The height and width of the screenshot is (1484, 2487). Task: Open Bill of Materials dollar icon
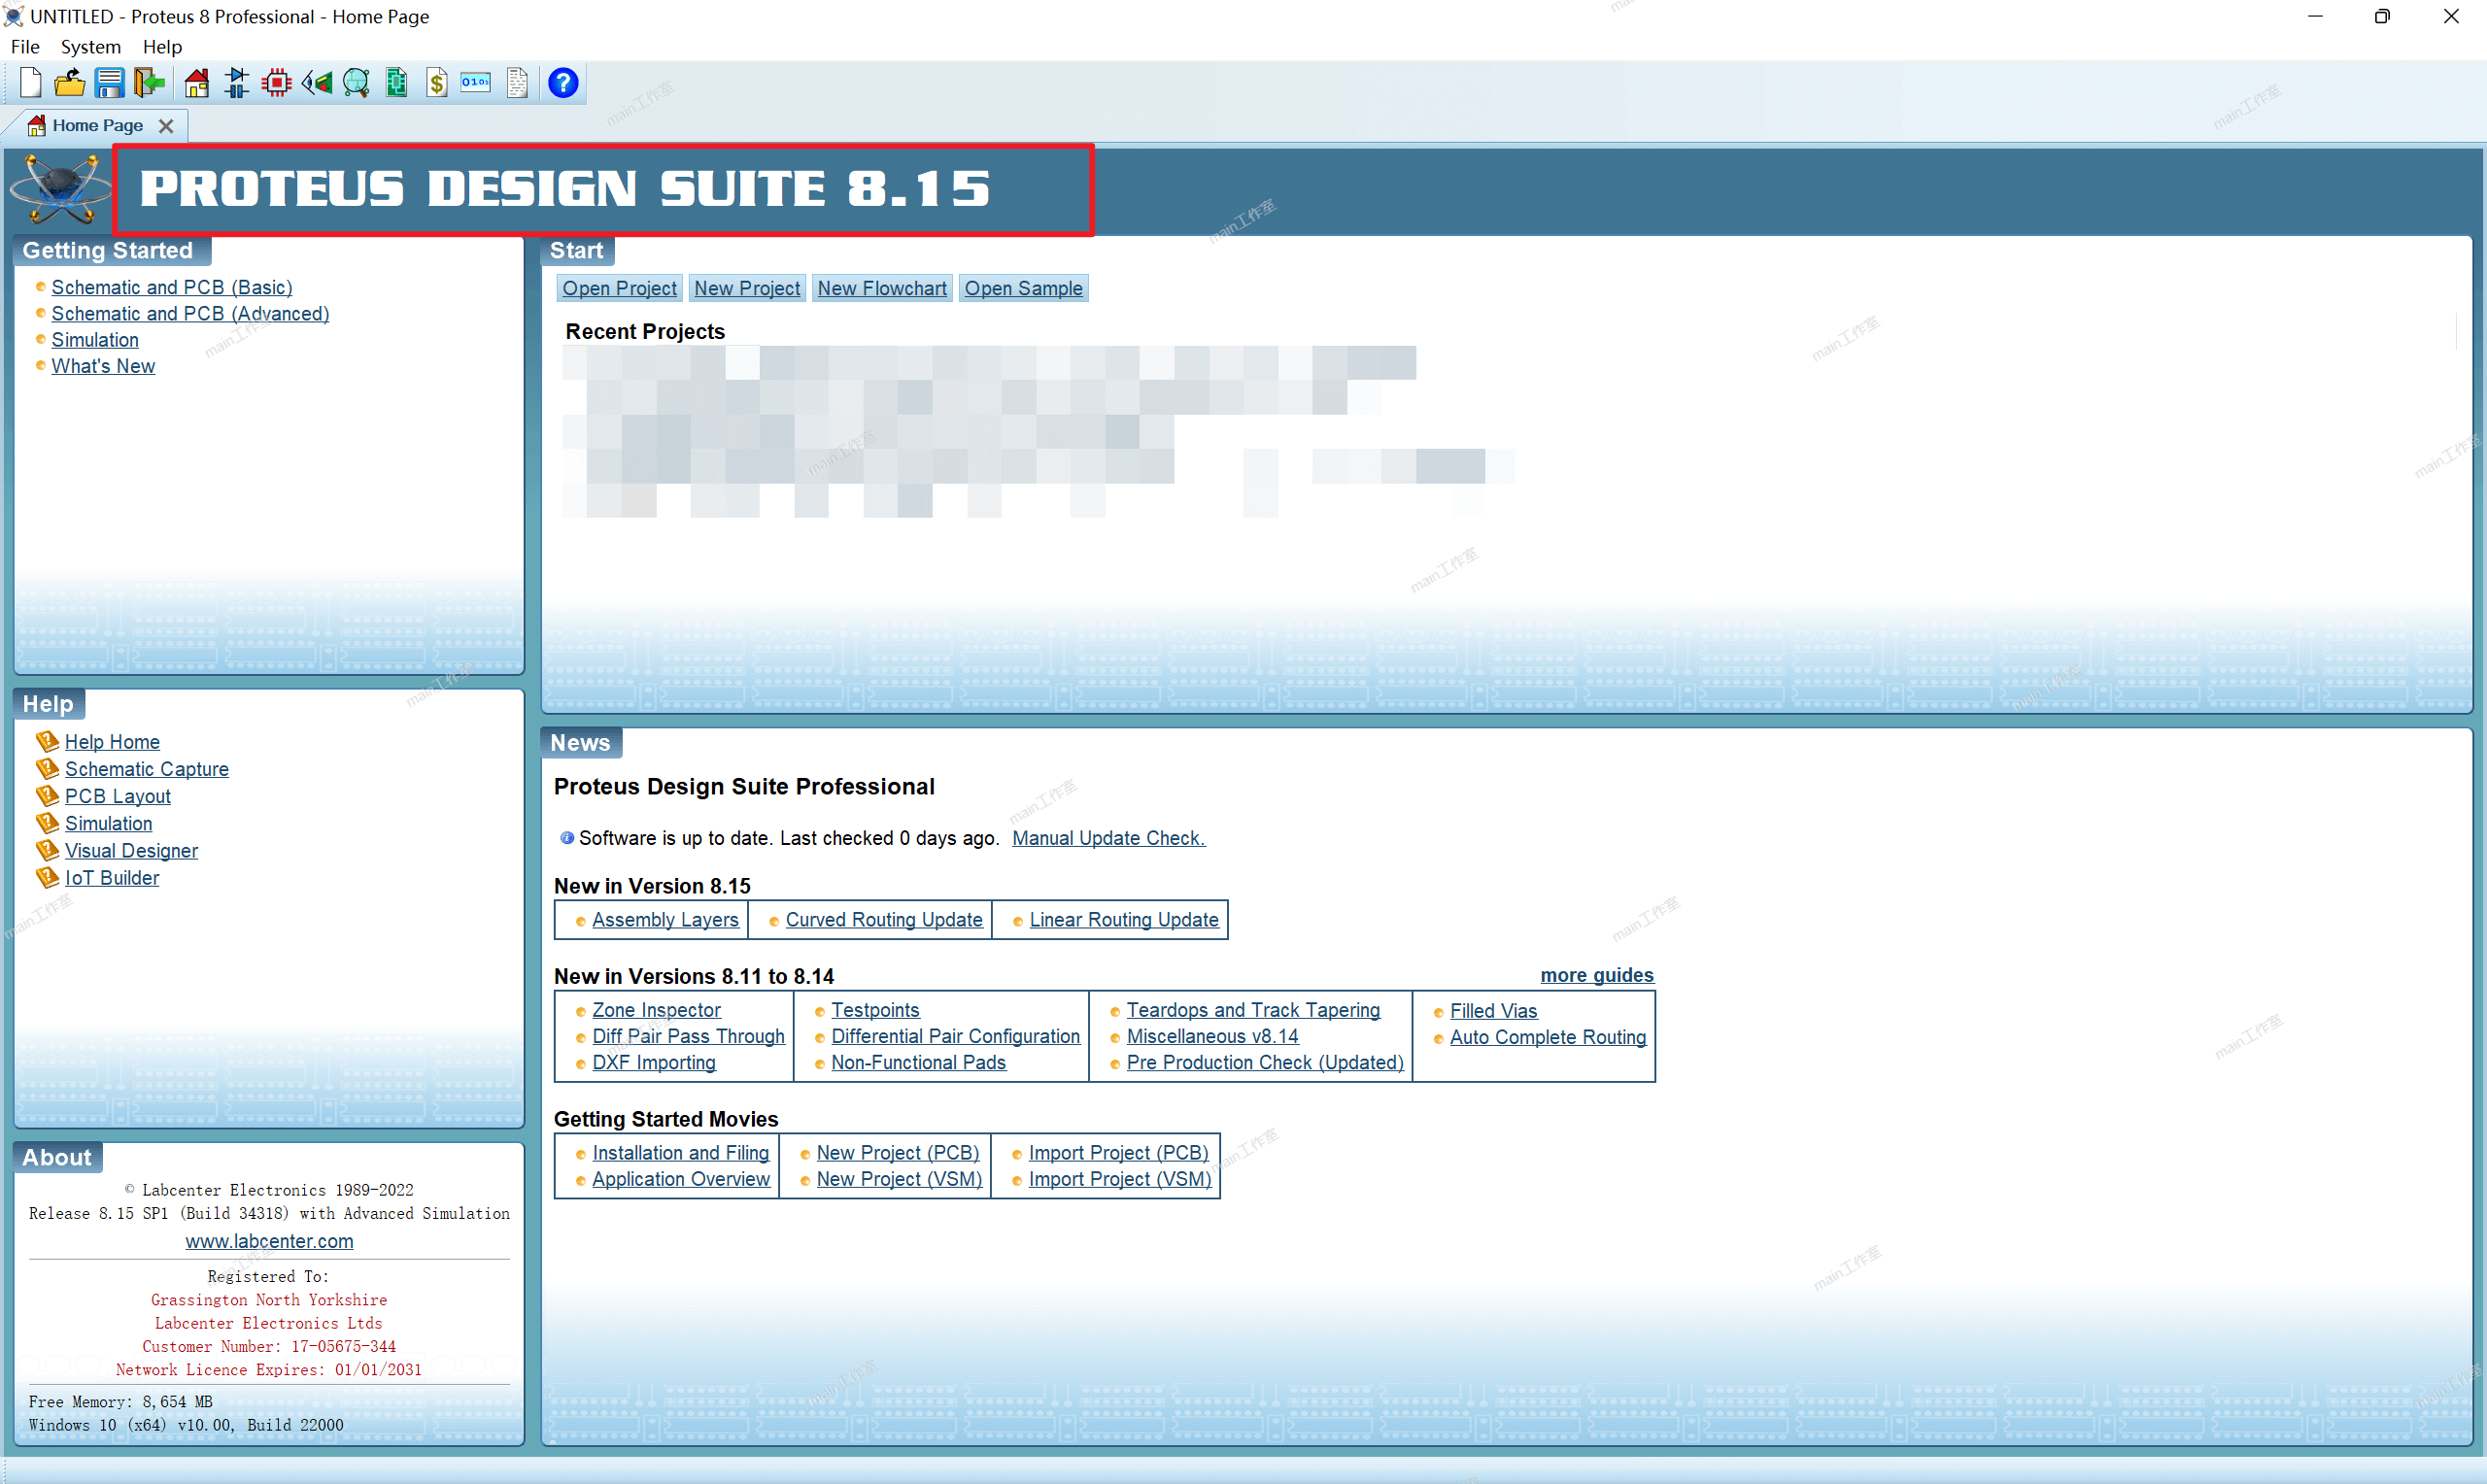(437, 83)
